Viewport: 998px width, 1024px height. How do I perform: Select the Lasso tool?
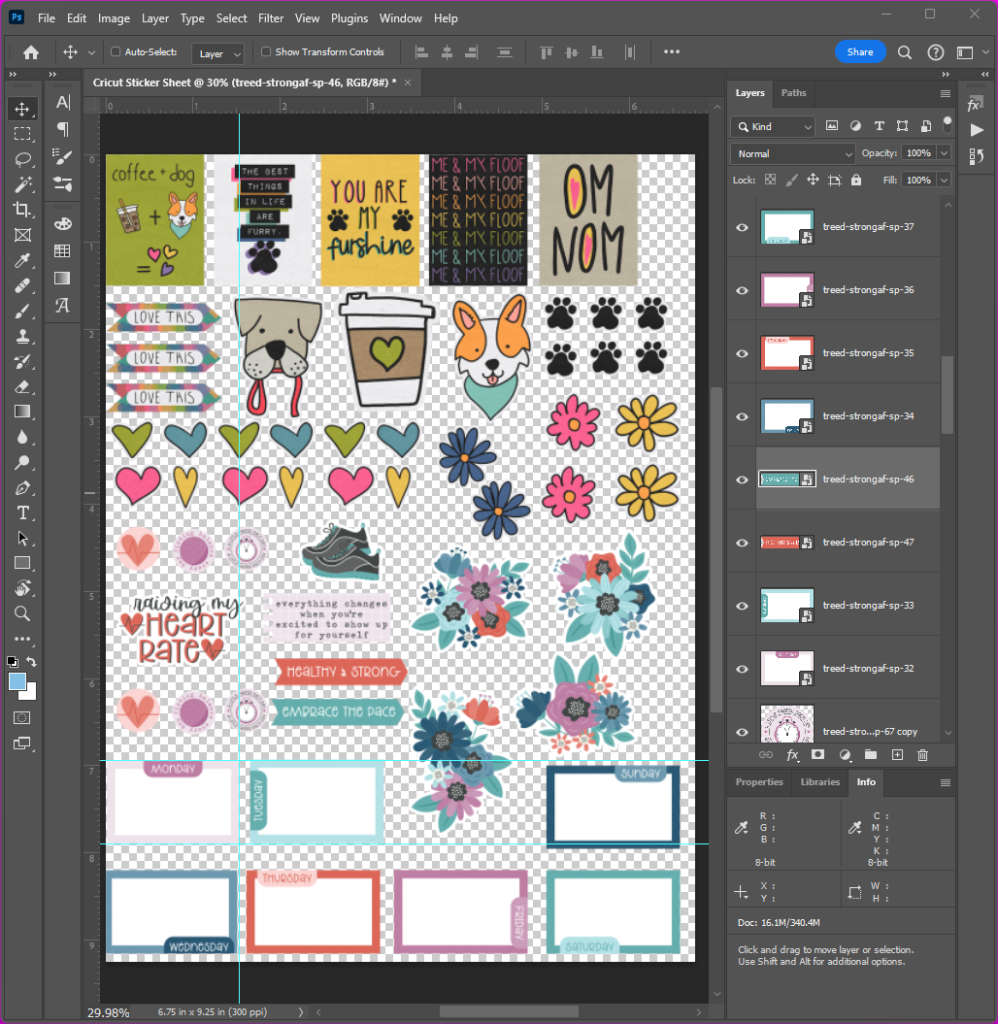[x=22, y=159]
